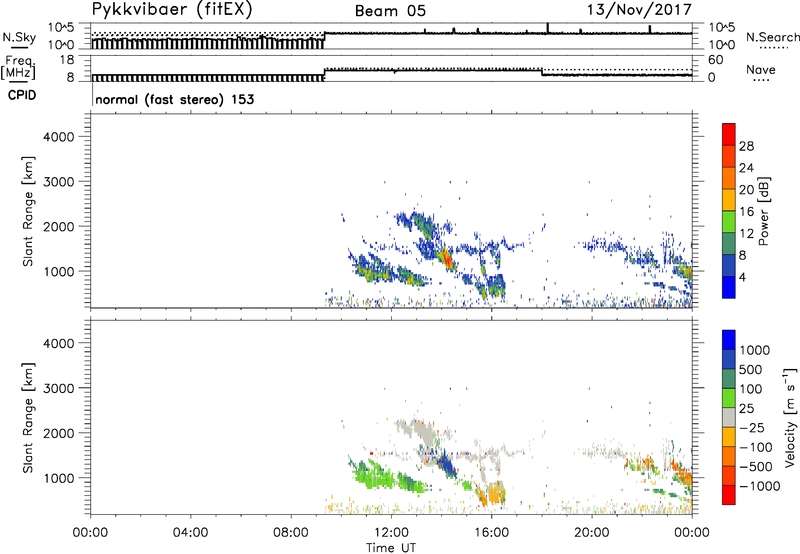Image resolution: width=800 pixels, height=554 pixels.
Task: Click the gray -25 to 25 velocity swatch
Action: pyautogui.click(x=729, y=417)
